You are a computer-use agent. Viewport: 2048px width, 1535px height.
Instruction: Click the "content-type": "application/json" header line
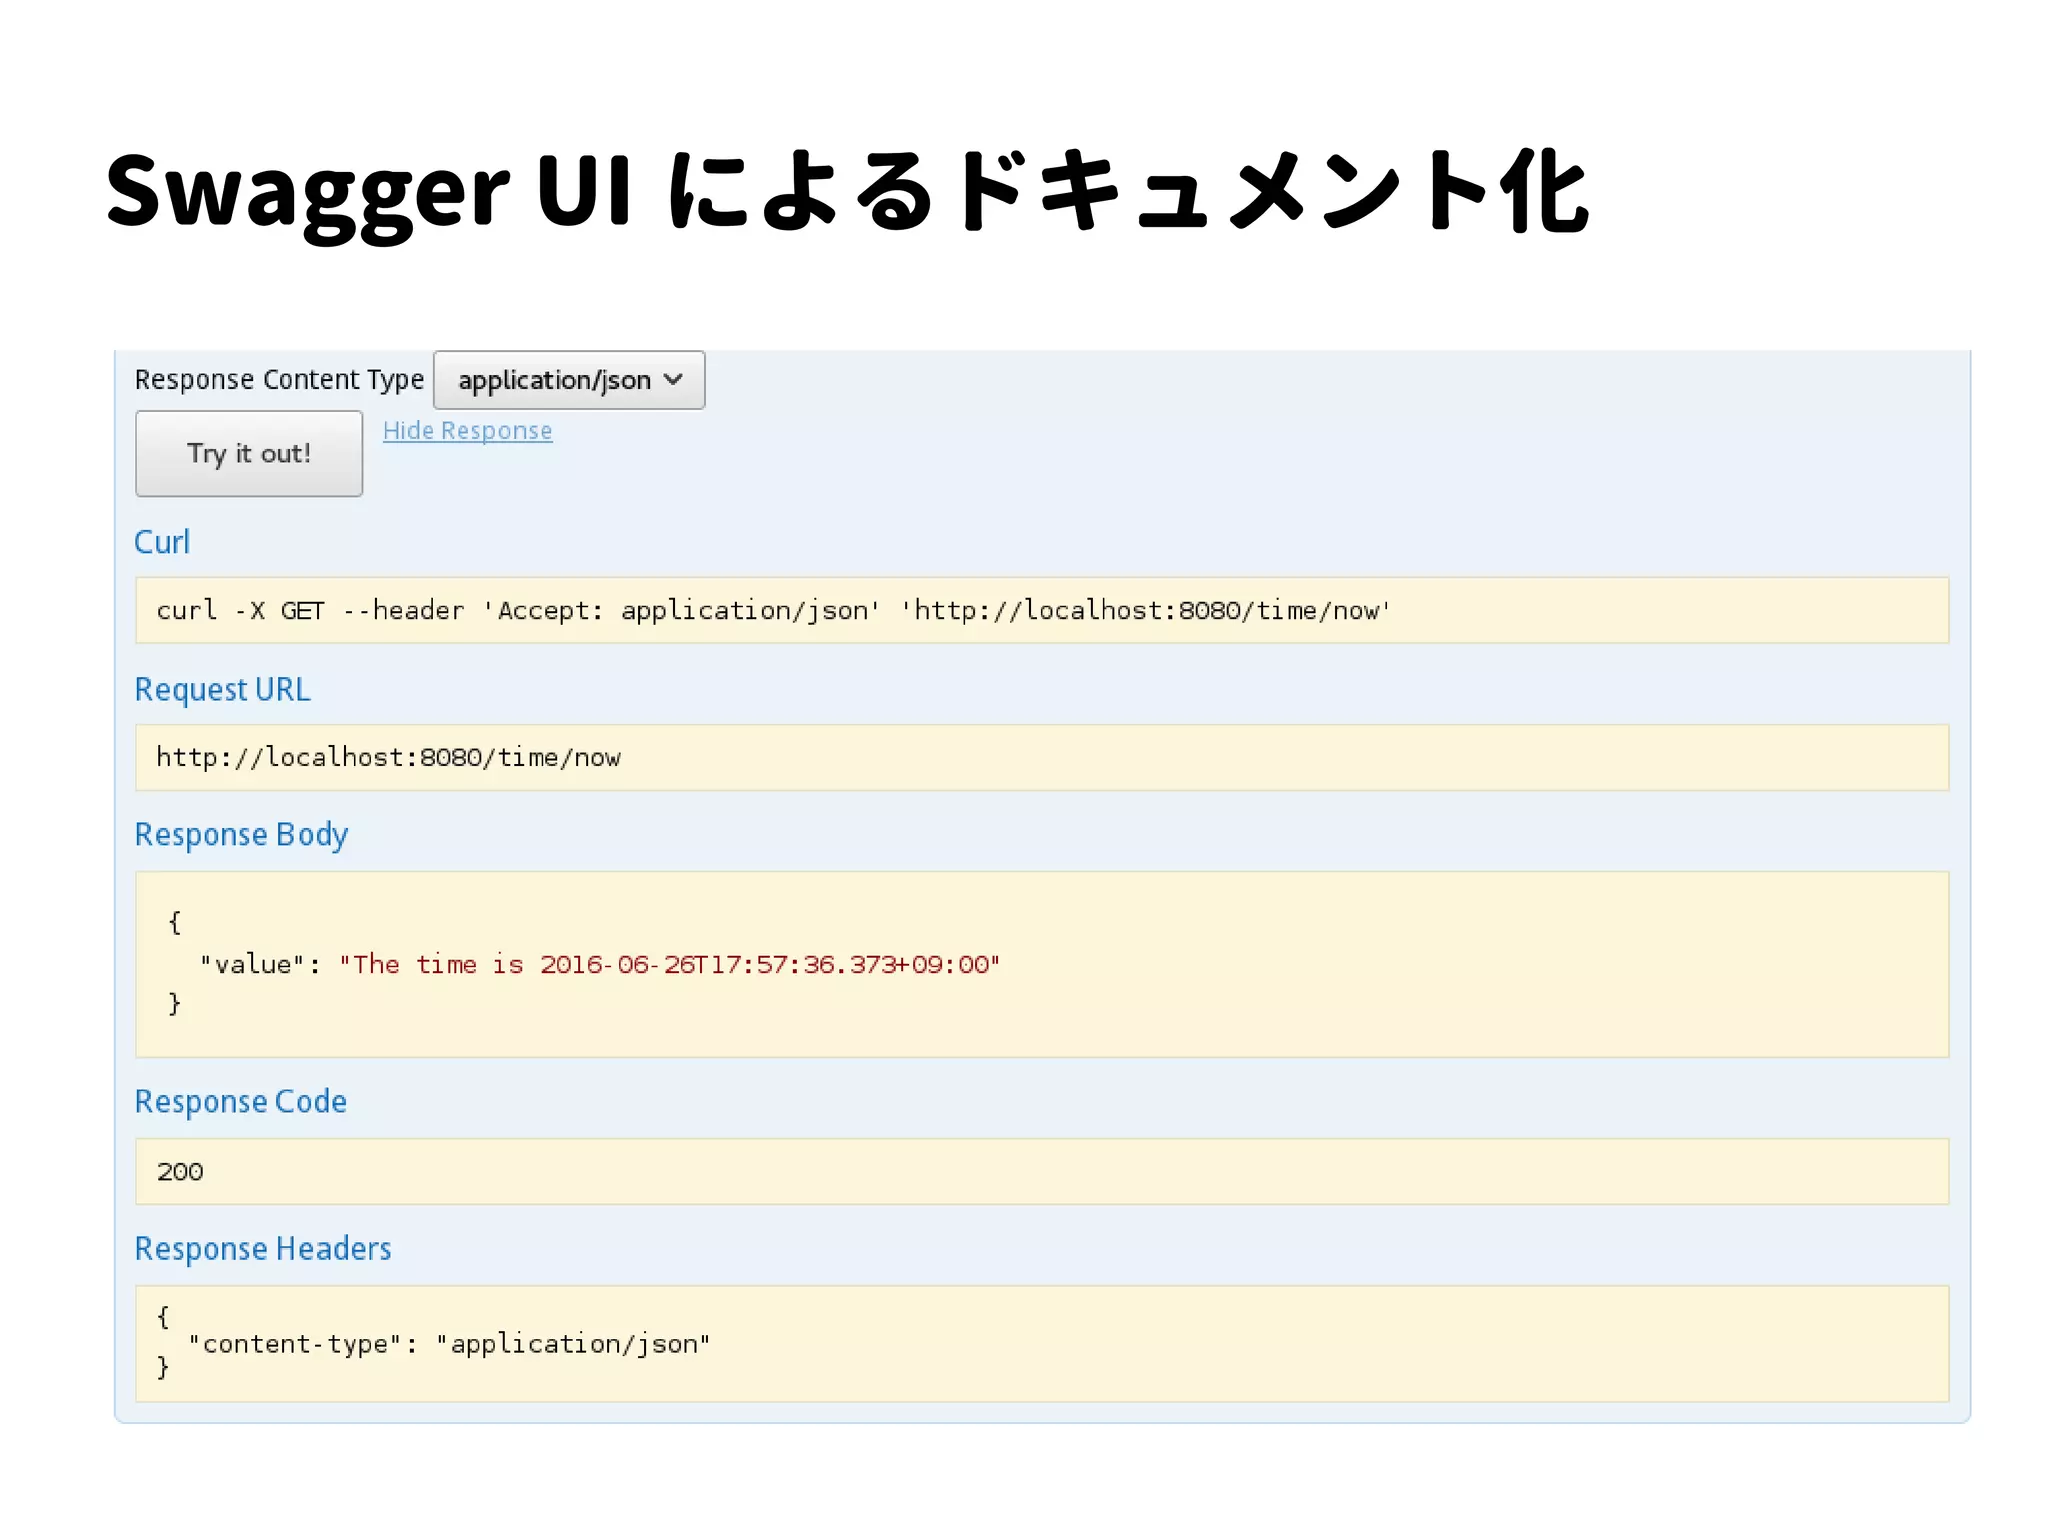tap(449, 1343)
